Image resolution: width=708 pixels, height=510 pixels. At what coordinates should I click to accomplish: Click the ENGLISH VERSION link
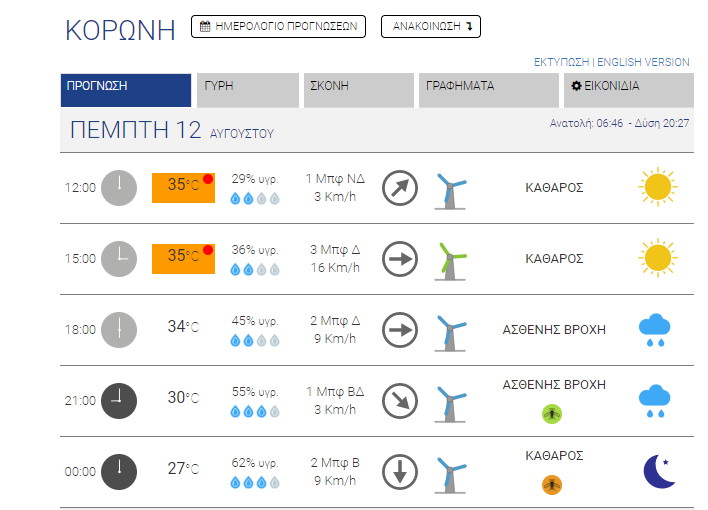click(643, 62)
